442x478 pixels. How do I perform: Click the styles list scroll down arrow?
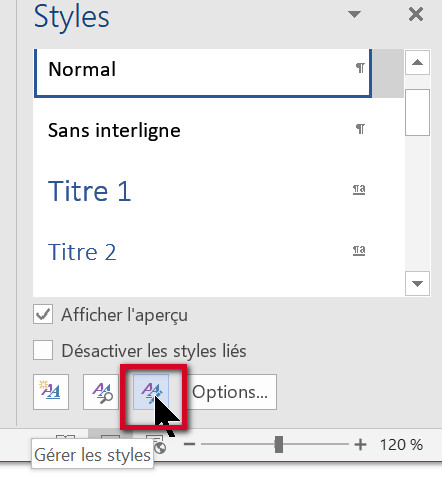(417, 283)
